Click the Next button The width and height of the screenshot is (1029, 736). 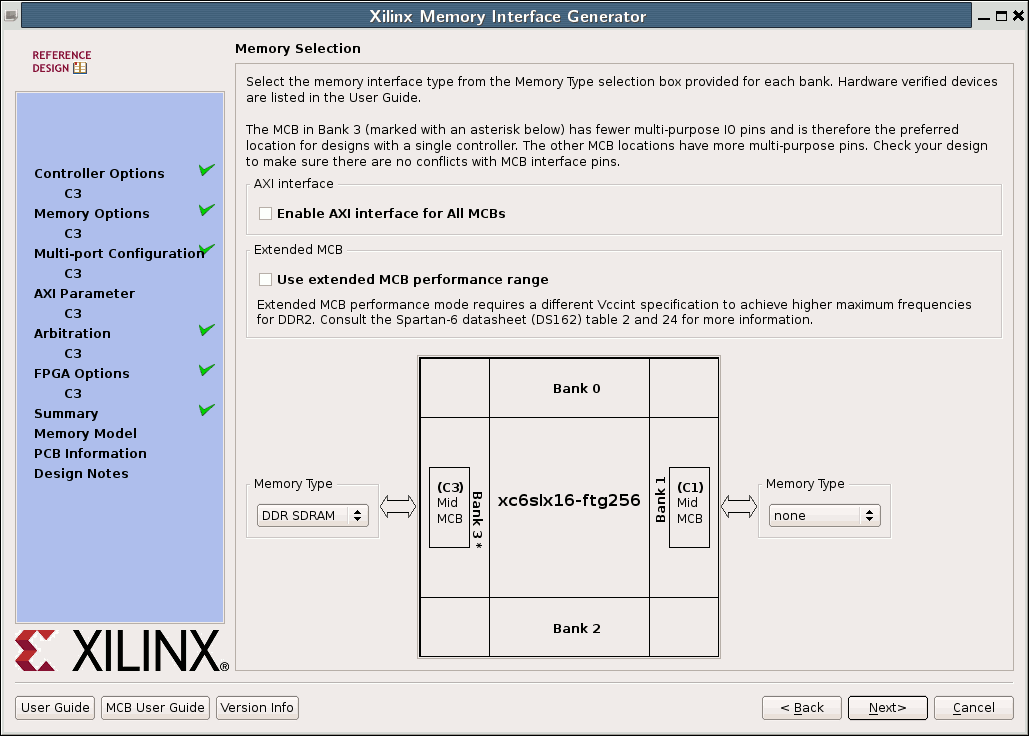(x=887, y=708)
